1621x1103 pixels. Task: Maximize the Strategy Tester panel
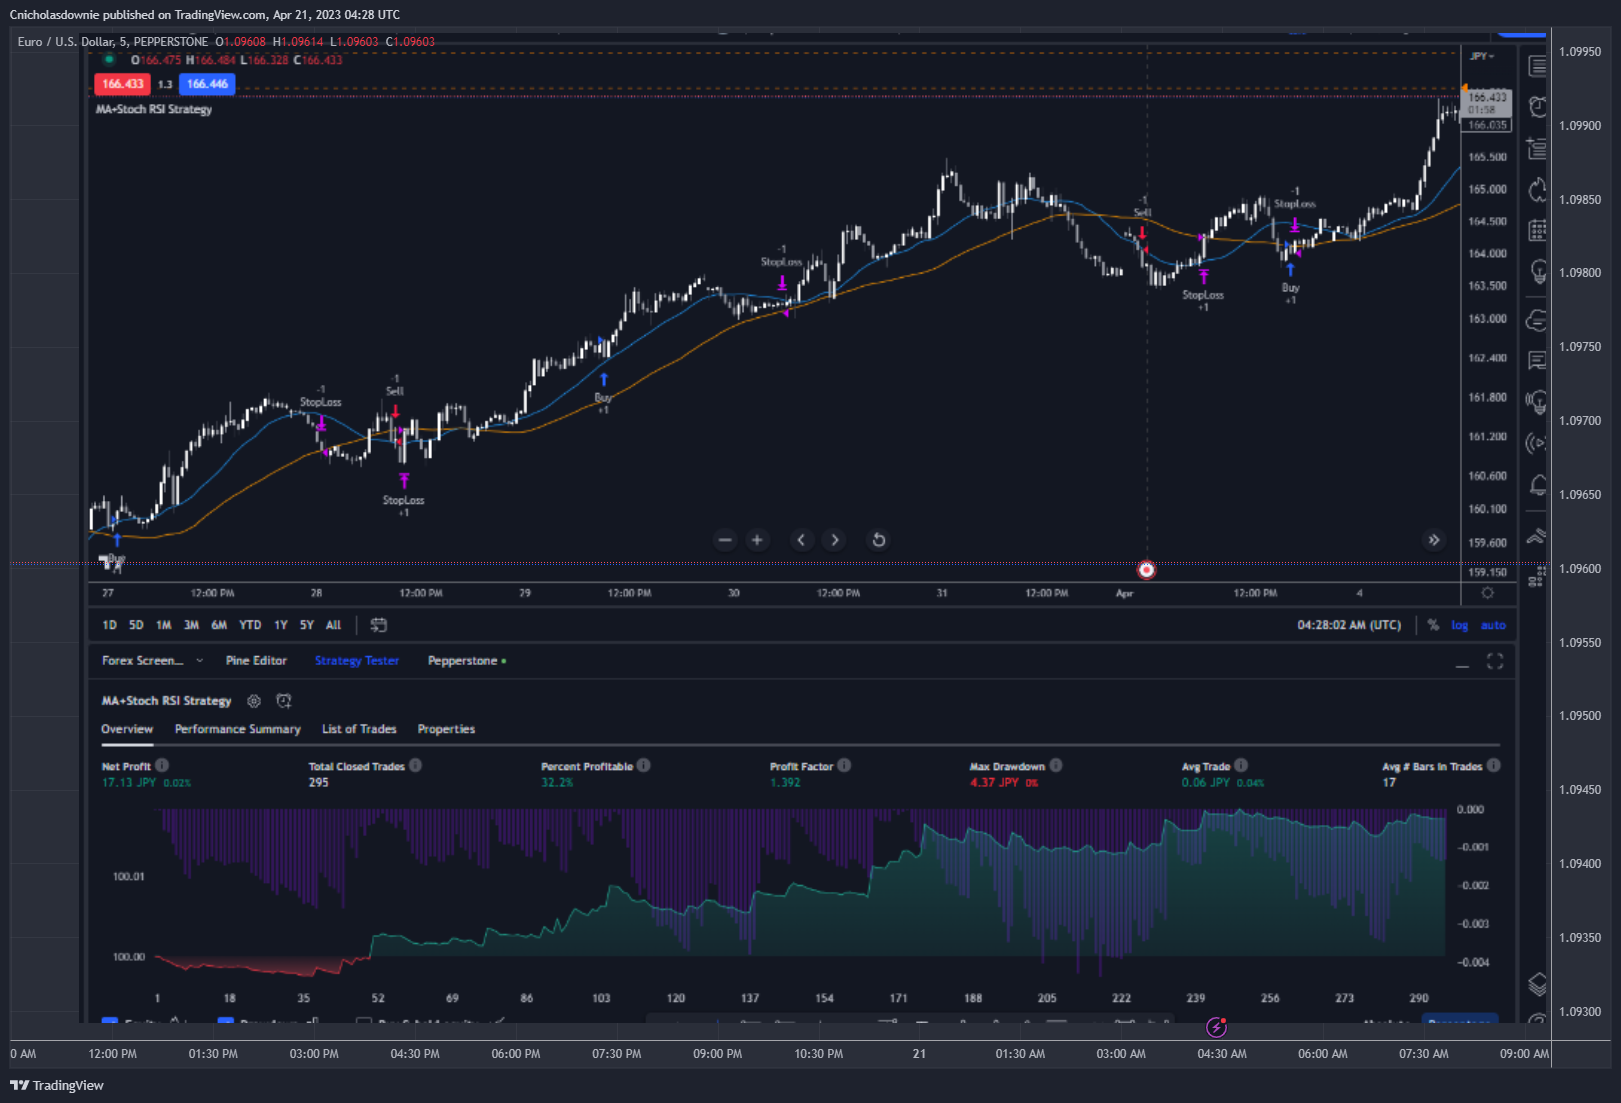[x=1495, y=661]
